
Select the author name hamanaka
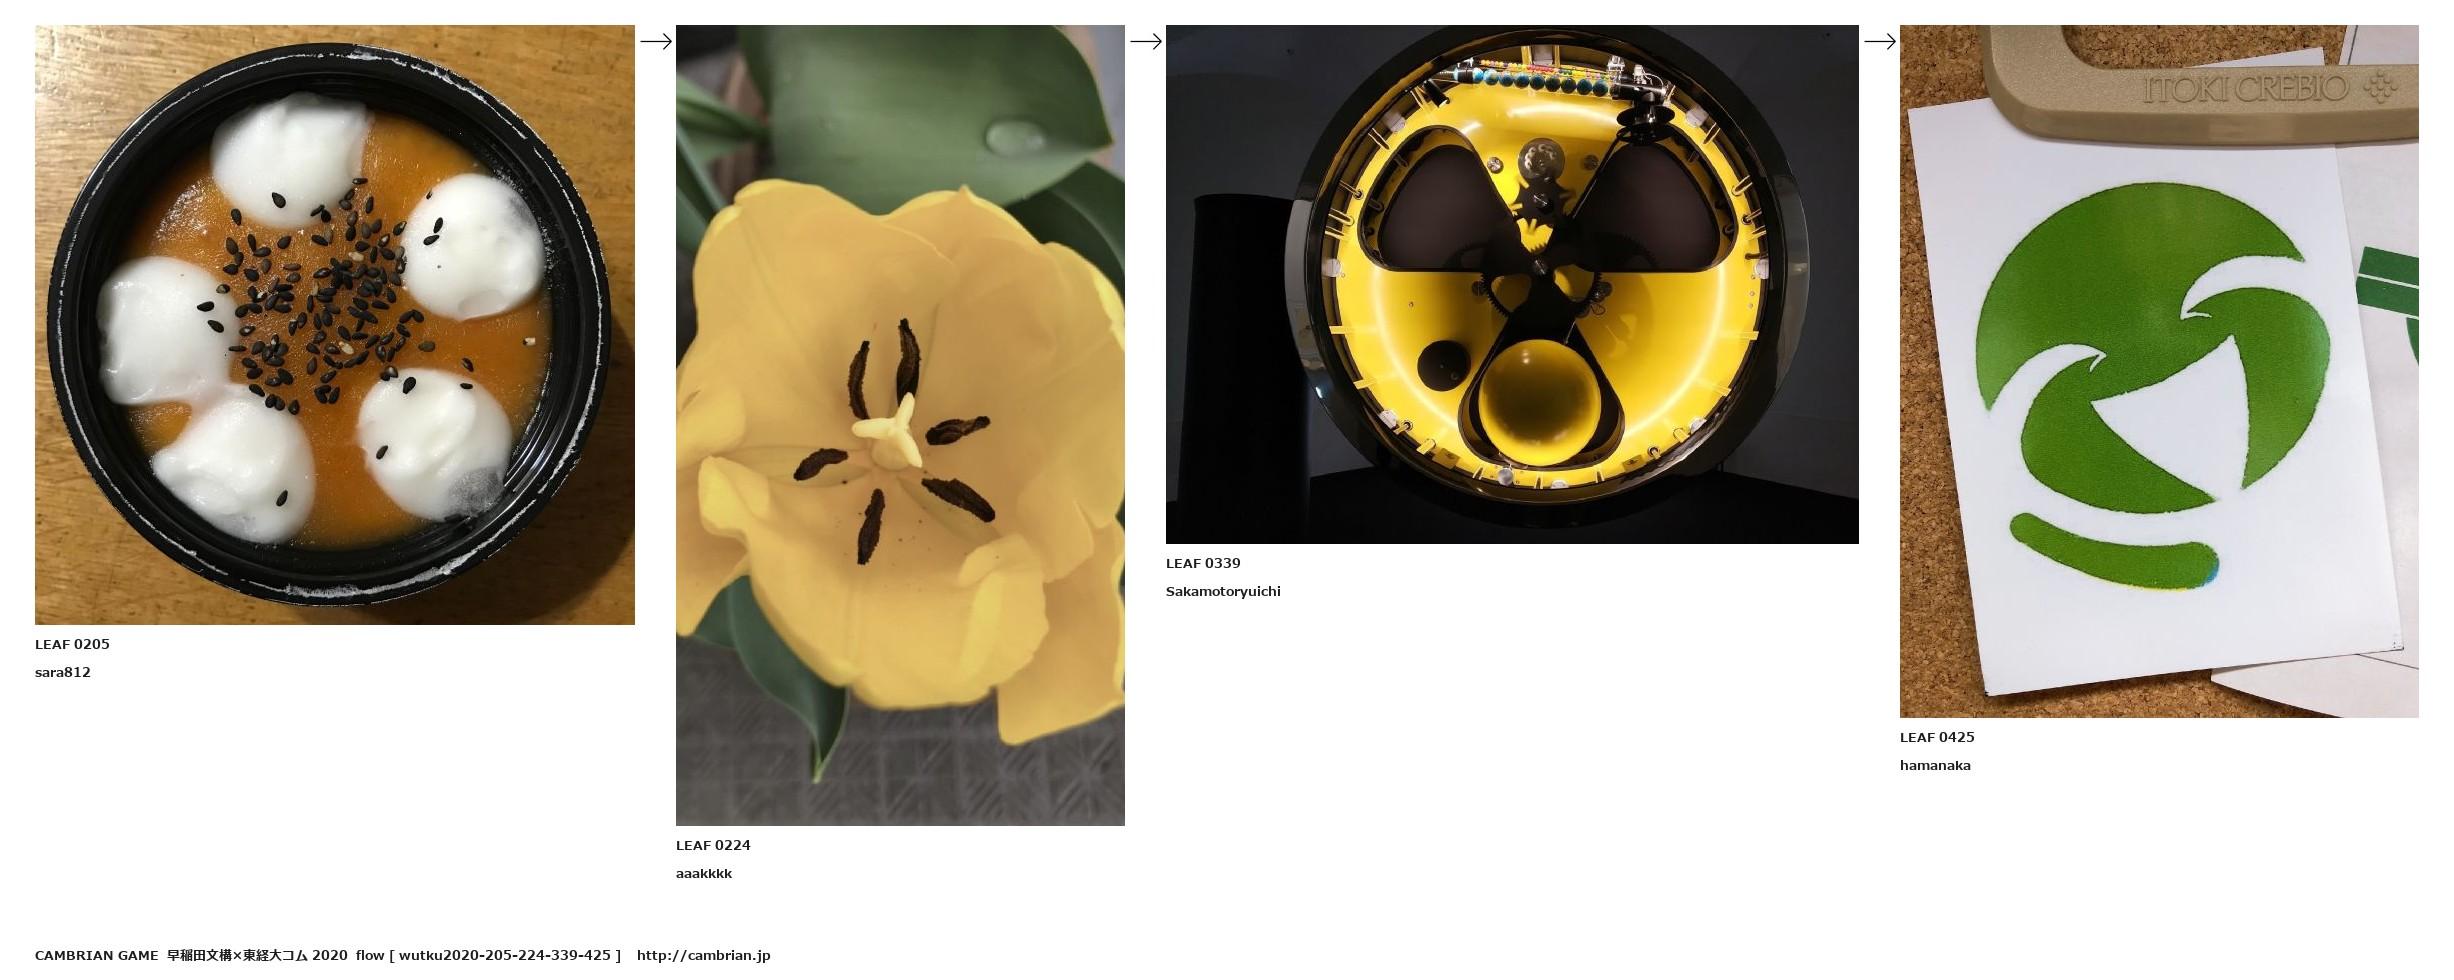[1935, 765]
